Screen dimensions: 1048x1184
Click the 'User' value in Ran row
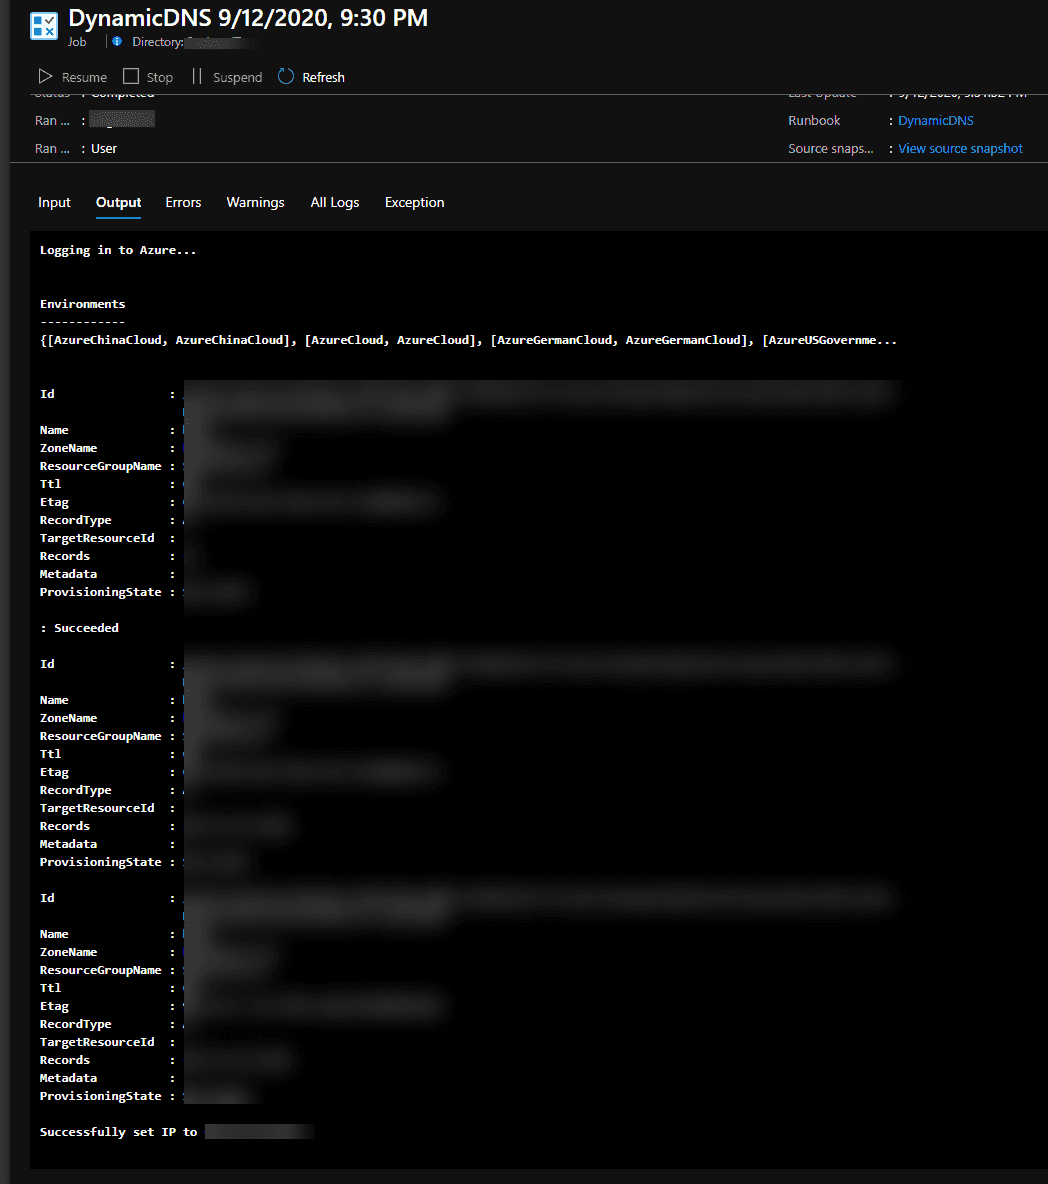tap(103, 149)
